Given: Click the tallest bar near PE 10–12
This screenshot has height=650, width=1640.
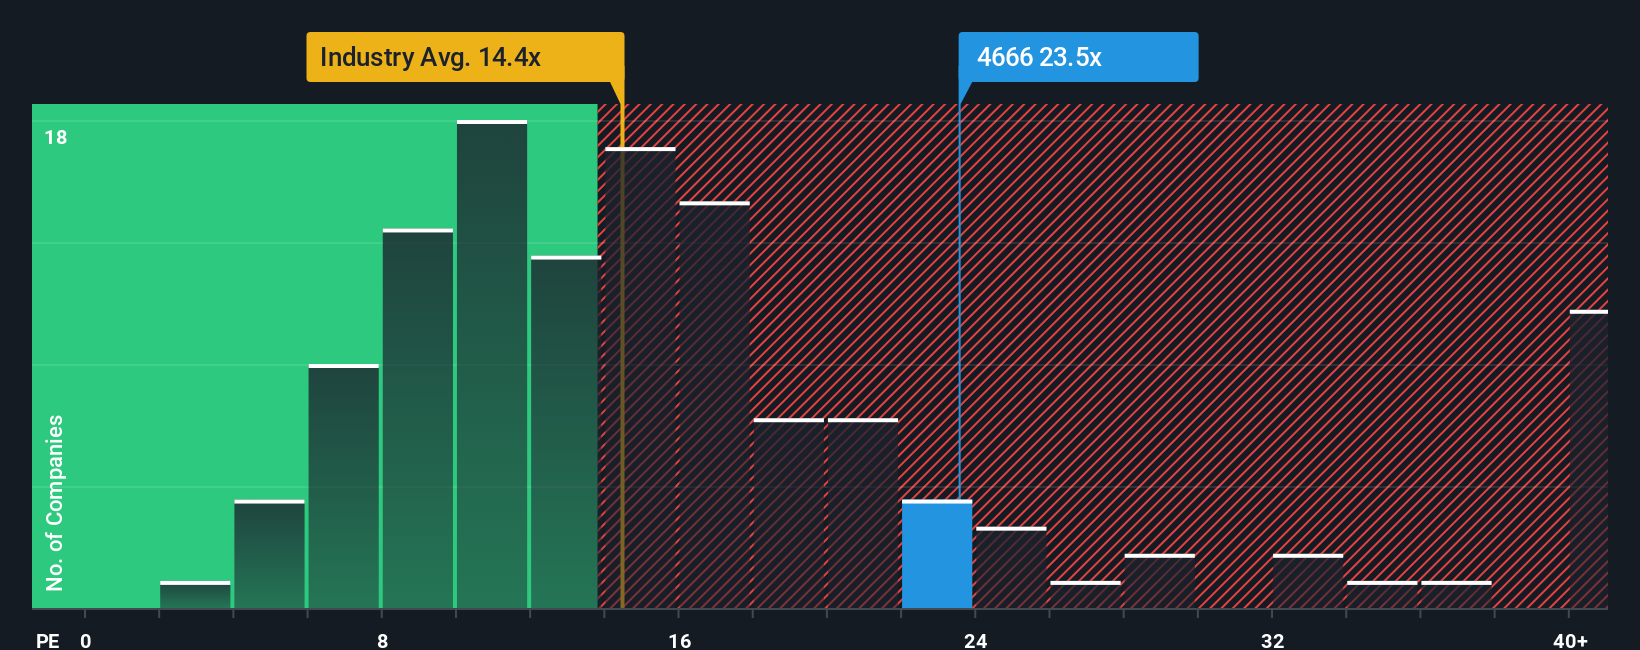Looking at the screenshot, I should tap(492, 364).
